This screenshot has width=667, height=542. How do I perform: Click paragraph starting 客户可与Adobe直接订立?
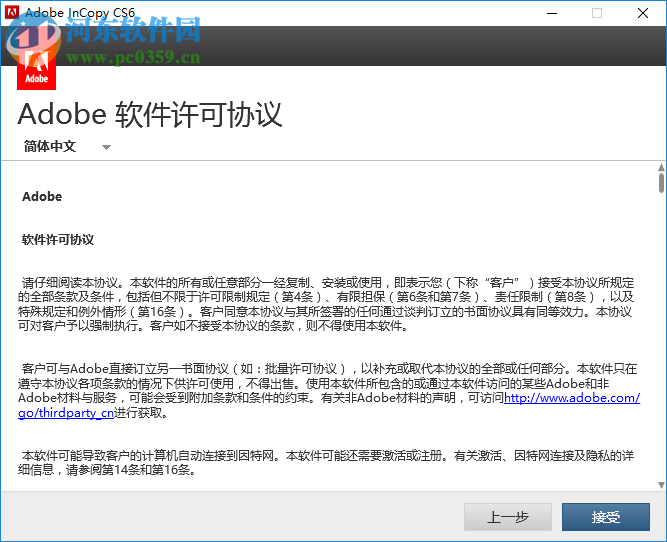(328, 391)
